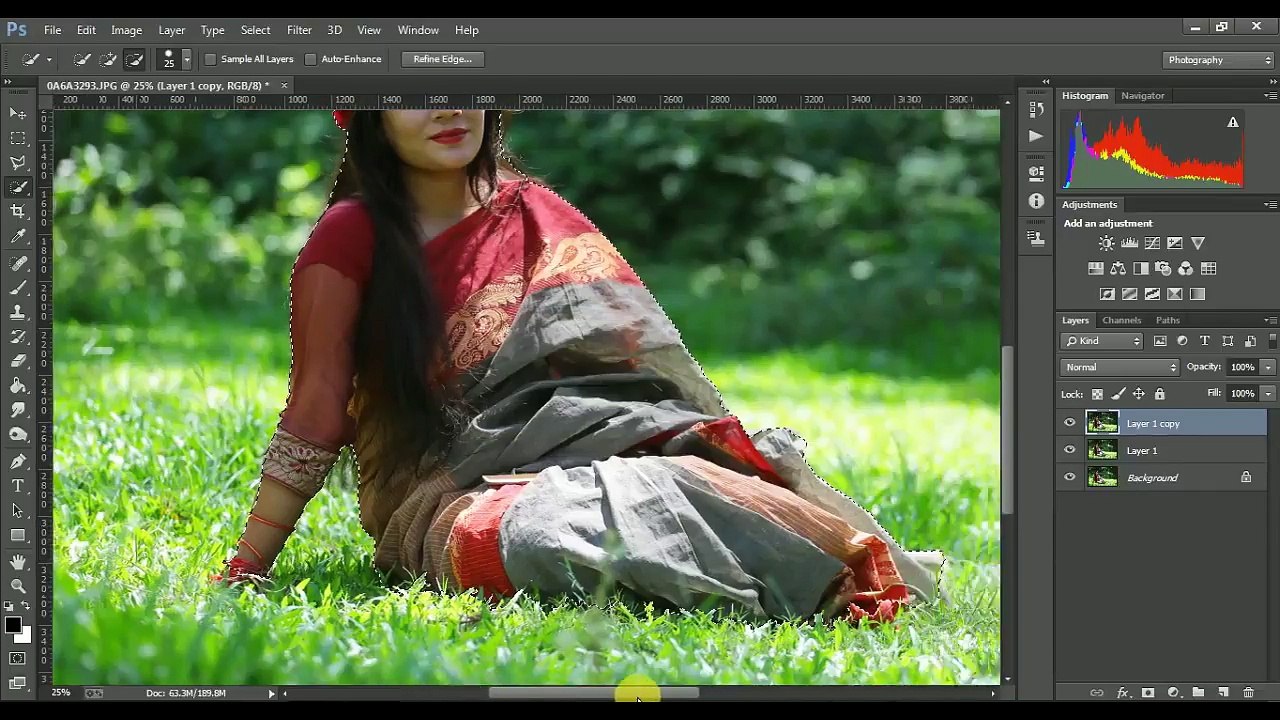Switch to the Paths tab
This screenshot has width=1280, height=720.
point(1167,320)
